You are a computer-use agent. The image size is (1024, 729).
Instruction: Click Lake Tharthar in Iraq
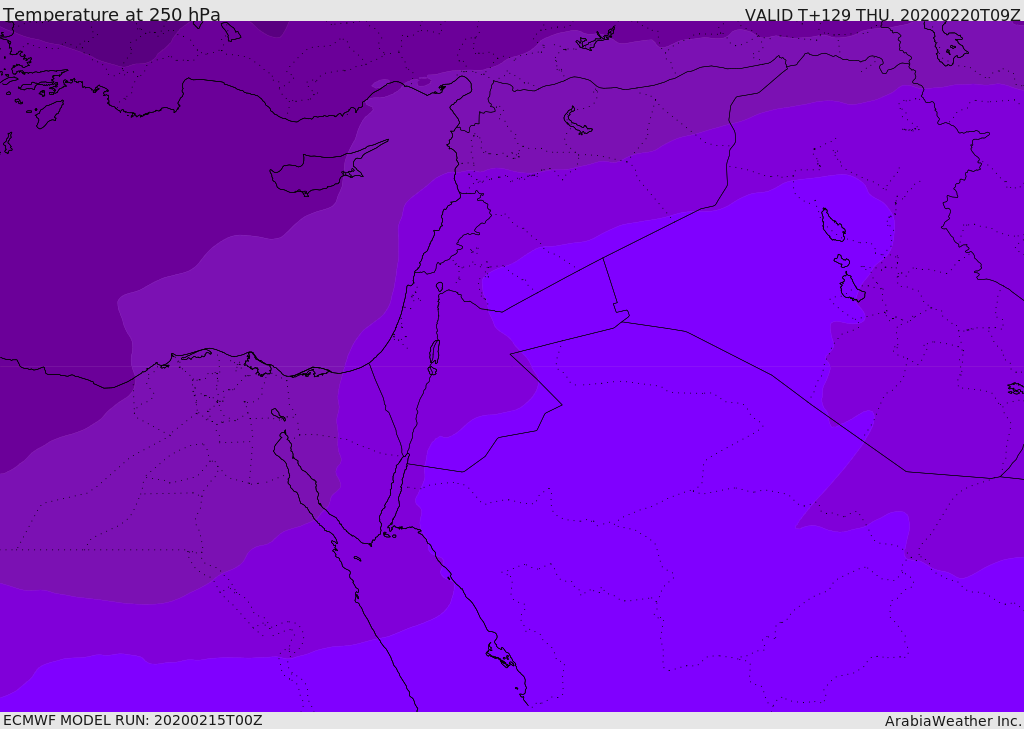[x=832, y=225]
